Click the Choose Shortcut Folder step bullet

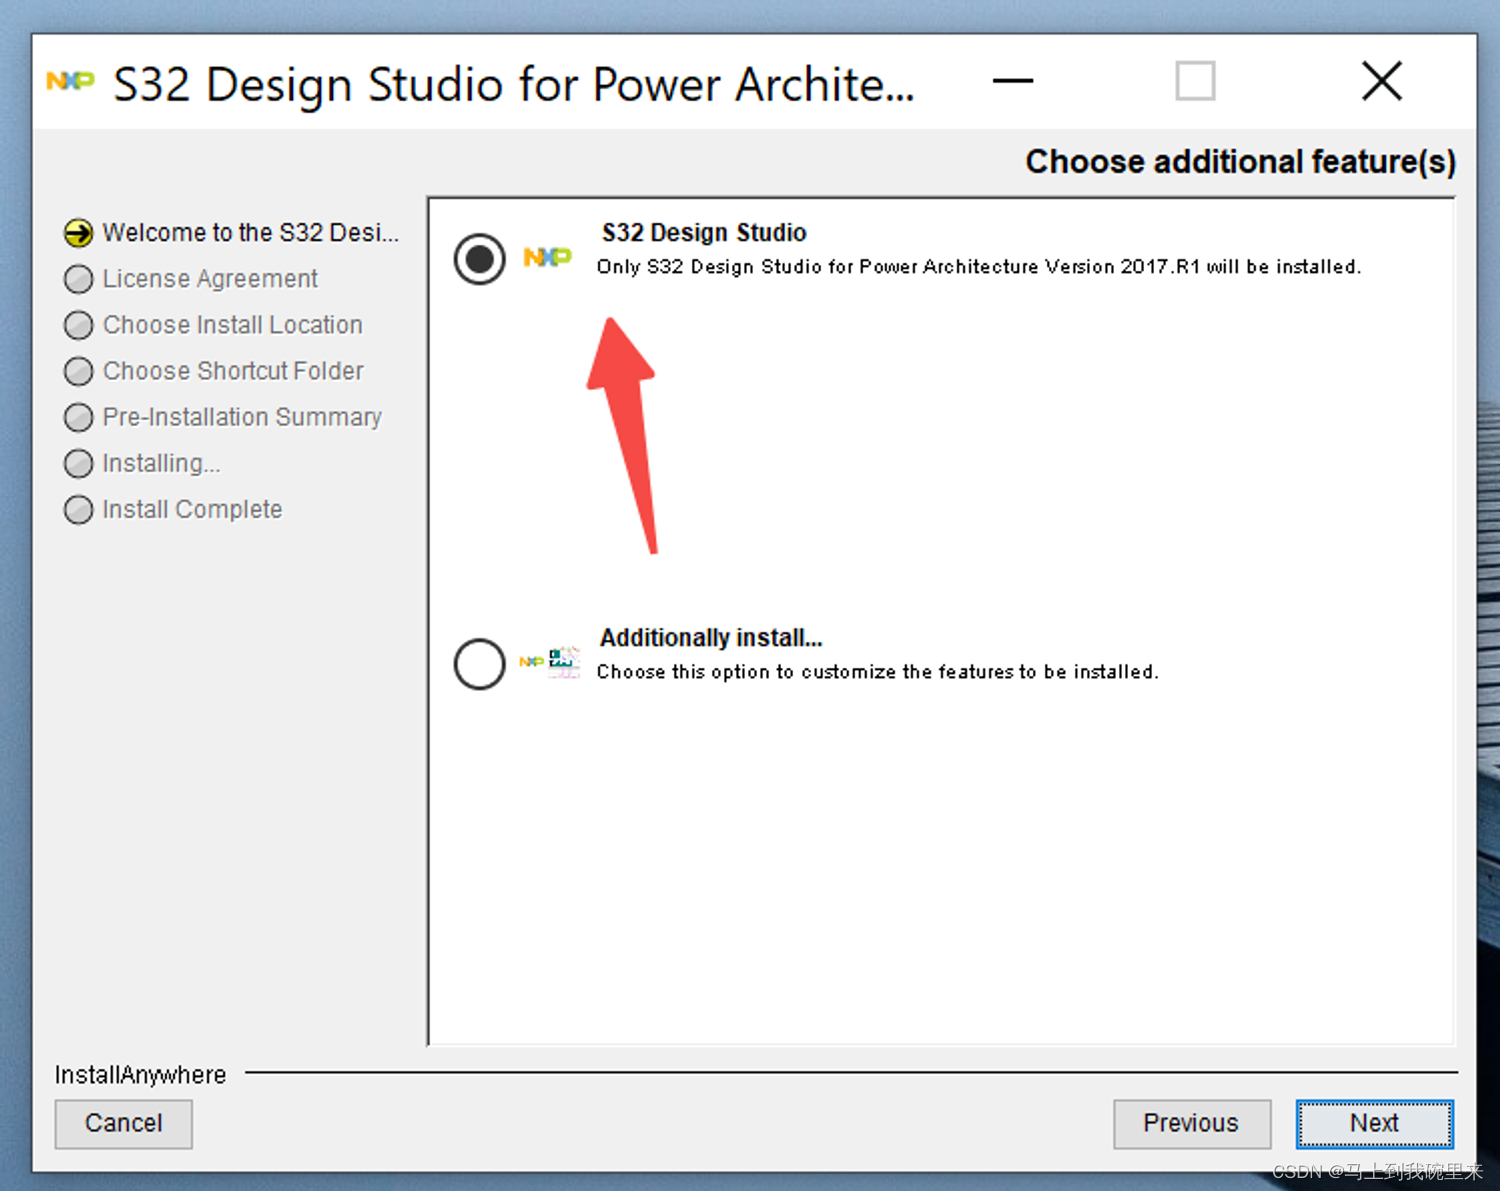pyautogui.click(x=79, y=371)
